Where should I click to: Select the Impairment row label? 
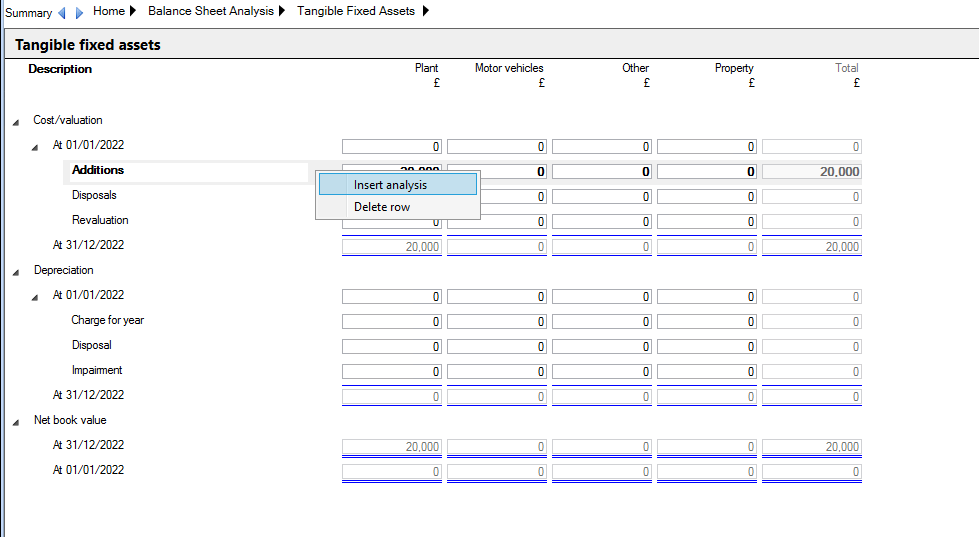pyautogui.click(x=97, y=370)
